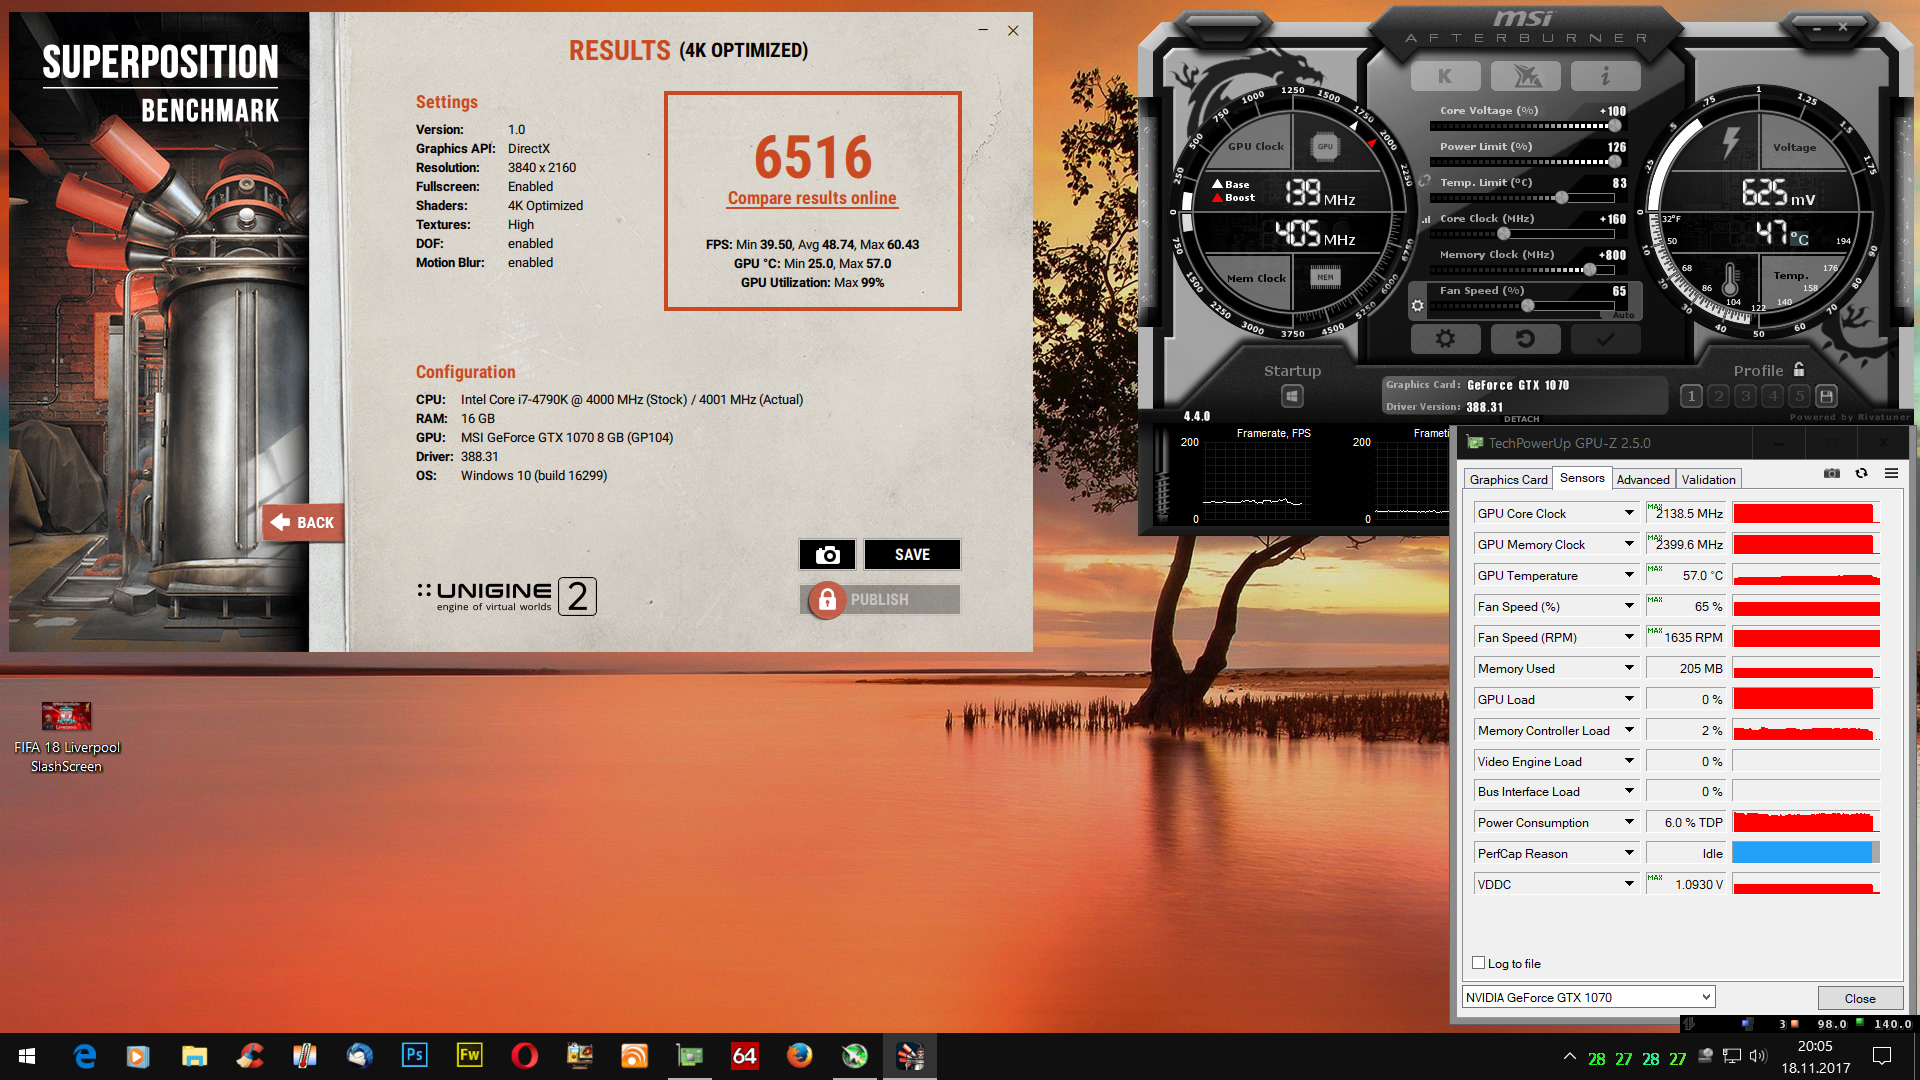Image resolution: width=1920 pixels, height=1080 pixels.
Task: Click GPU-Z refresh icon
Action: click(1861, 474)
